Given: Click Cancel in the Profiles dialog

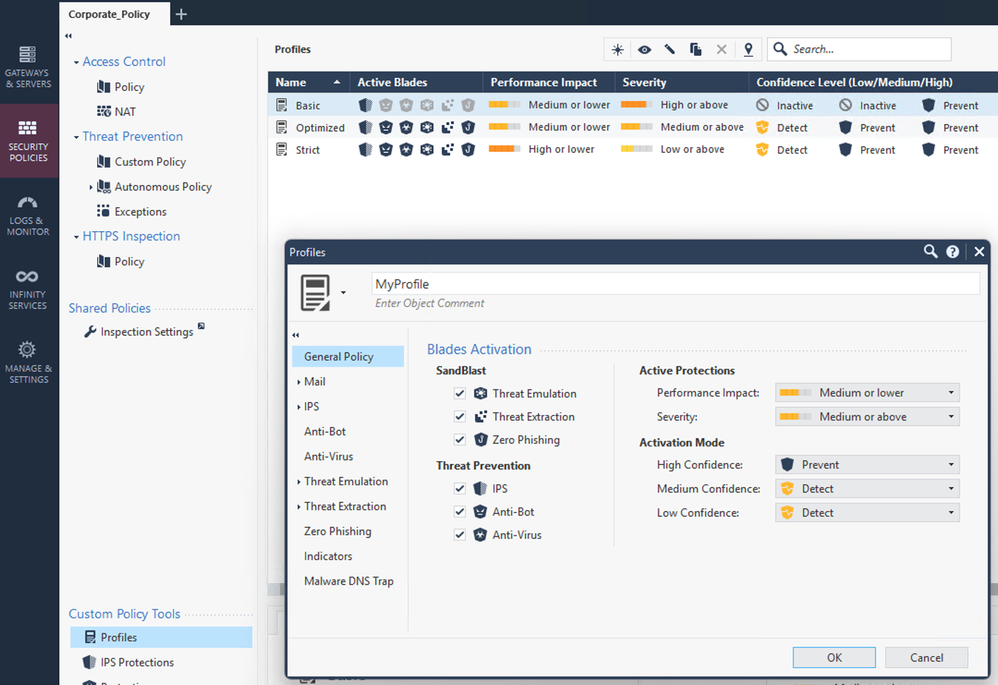Looking at the screenshot, I should pyautogui.click(x=926, y=658).
